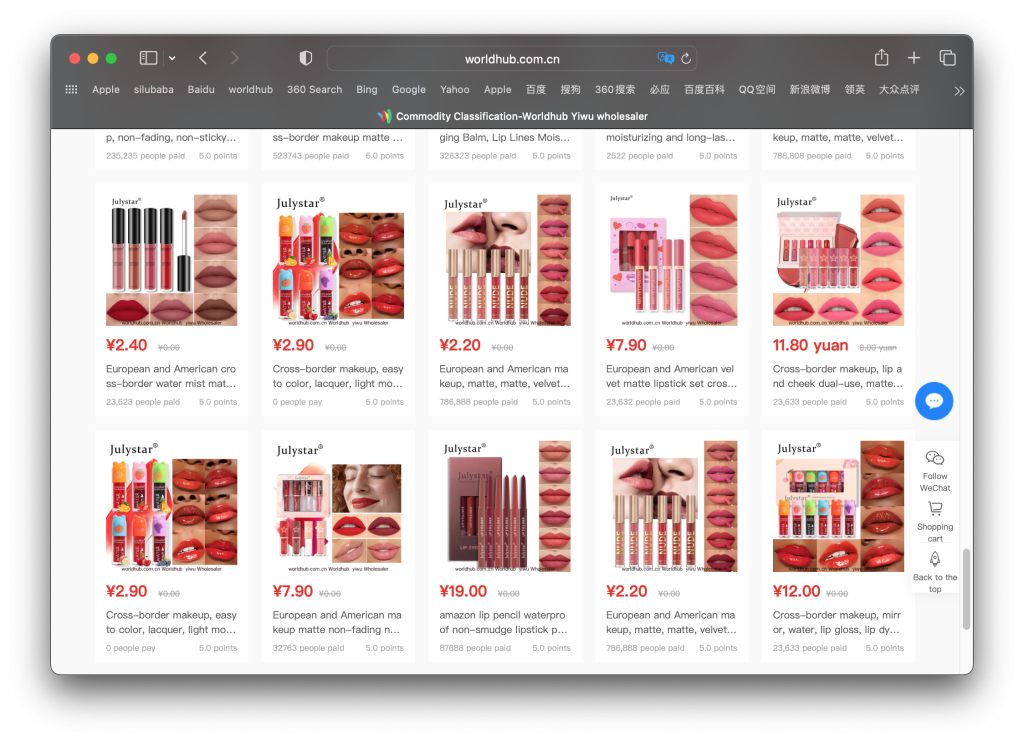Click the ¥2.40 water mist lipstick thumbnail

pyautogui.click(x=171, y=260)
